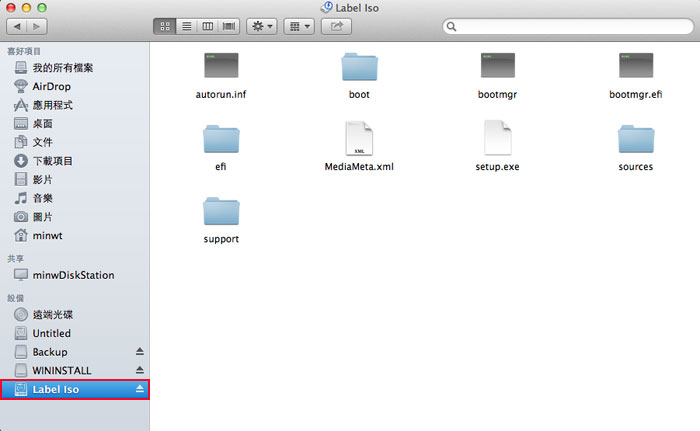Select the efi folder icon

(x=221, y=139)
